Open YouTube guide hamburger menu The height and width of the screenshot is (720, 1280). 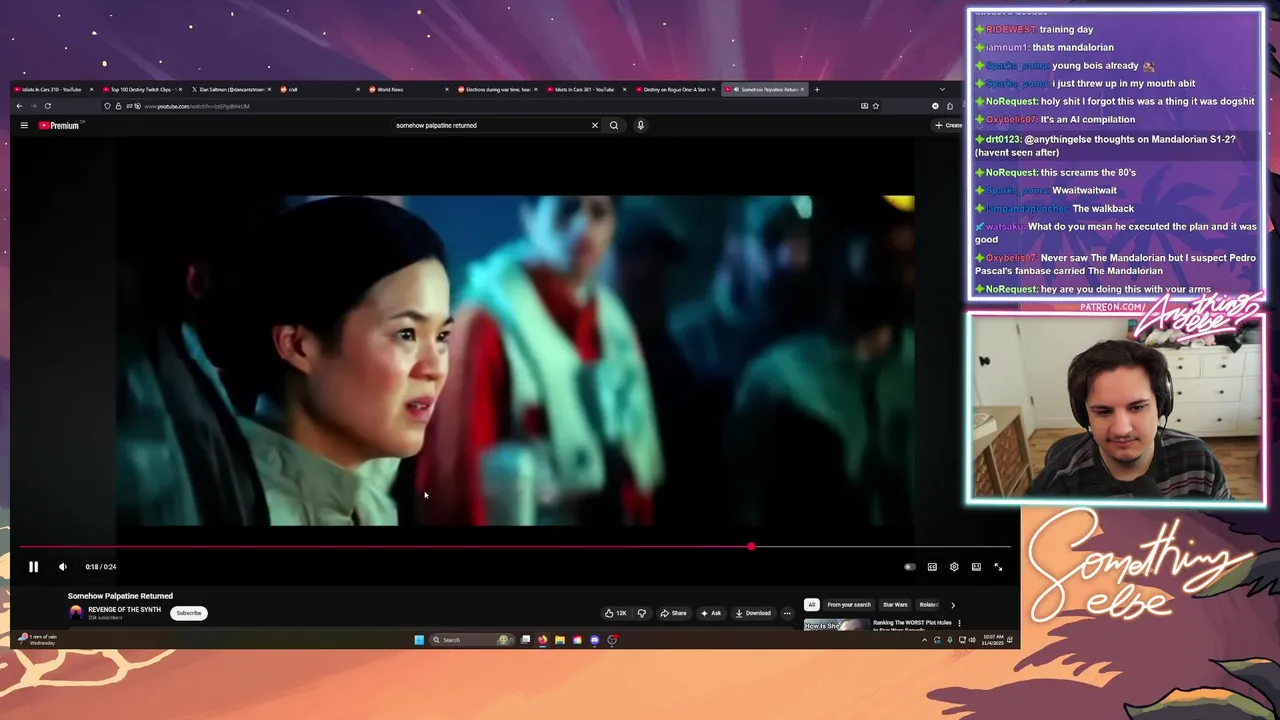tap(24, 125)
